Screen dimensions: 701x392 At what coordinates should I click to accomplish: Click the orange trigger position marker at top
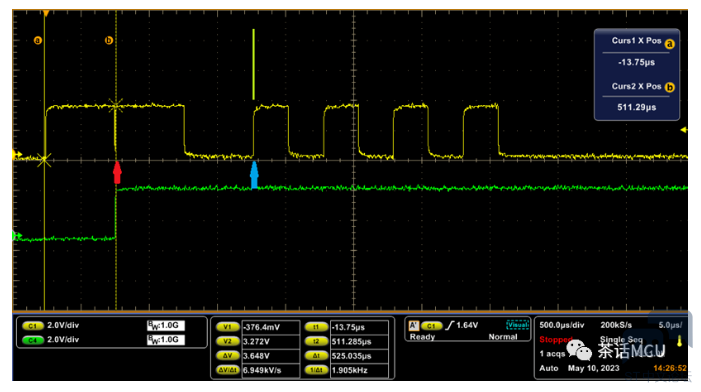pos(46,13)
